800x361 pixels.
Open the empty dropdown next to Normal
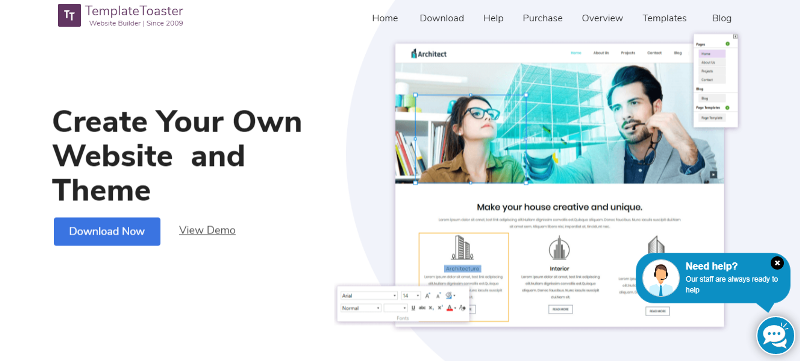(x=395, y=308)
